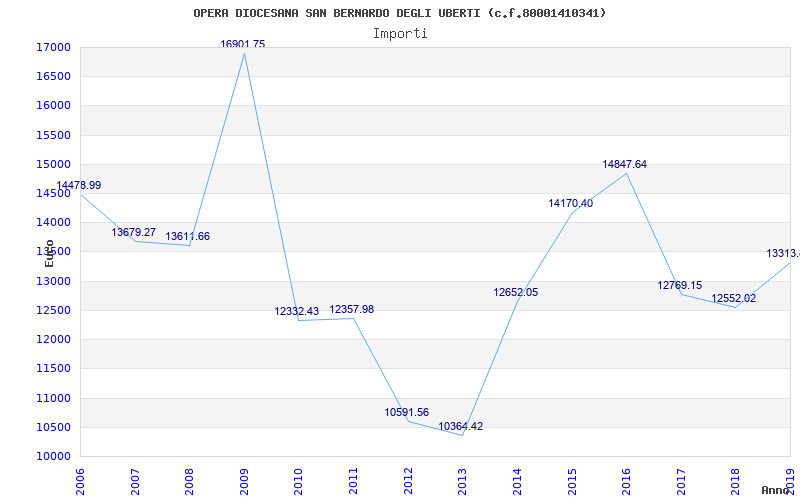800x500 pixels.
Task: Click the 10500 y-axis tick label
Action: [53, 427]
